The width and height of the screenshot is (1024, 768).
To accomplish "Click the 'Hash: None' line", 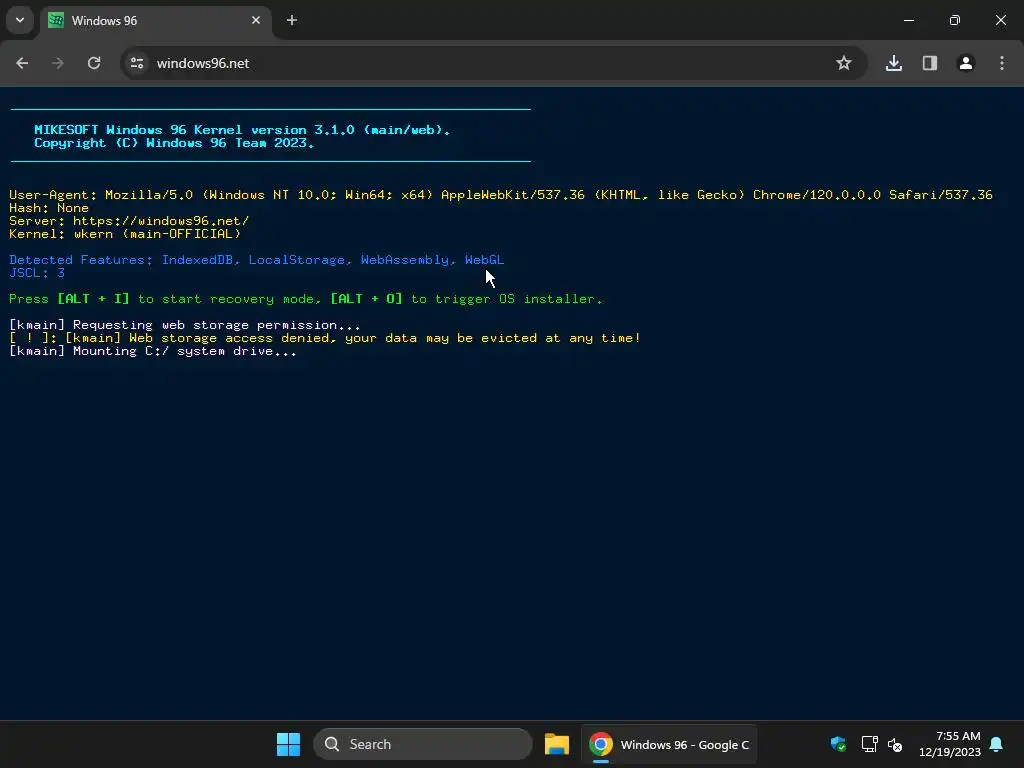I will coord(49,208).
